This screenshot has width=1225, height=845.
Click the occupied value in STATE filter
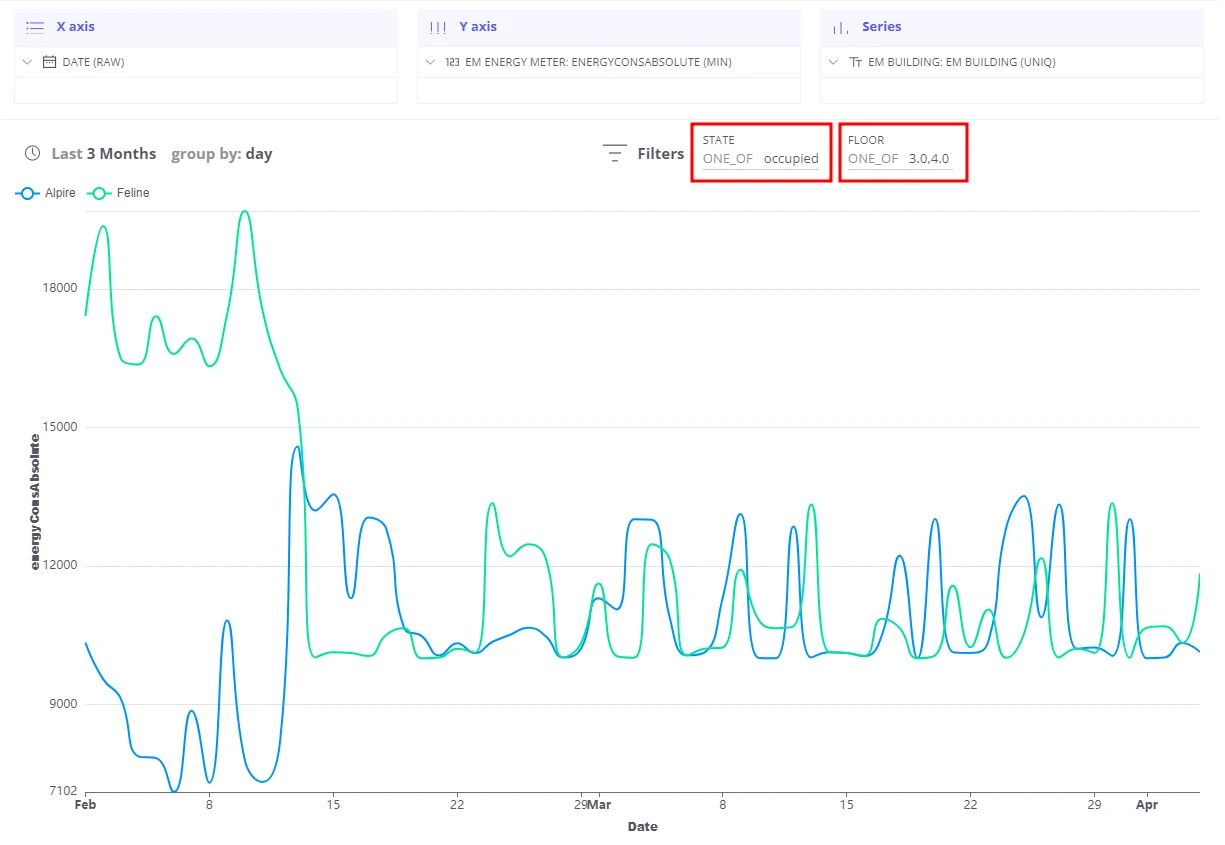coord(791,159)
